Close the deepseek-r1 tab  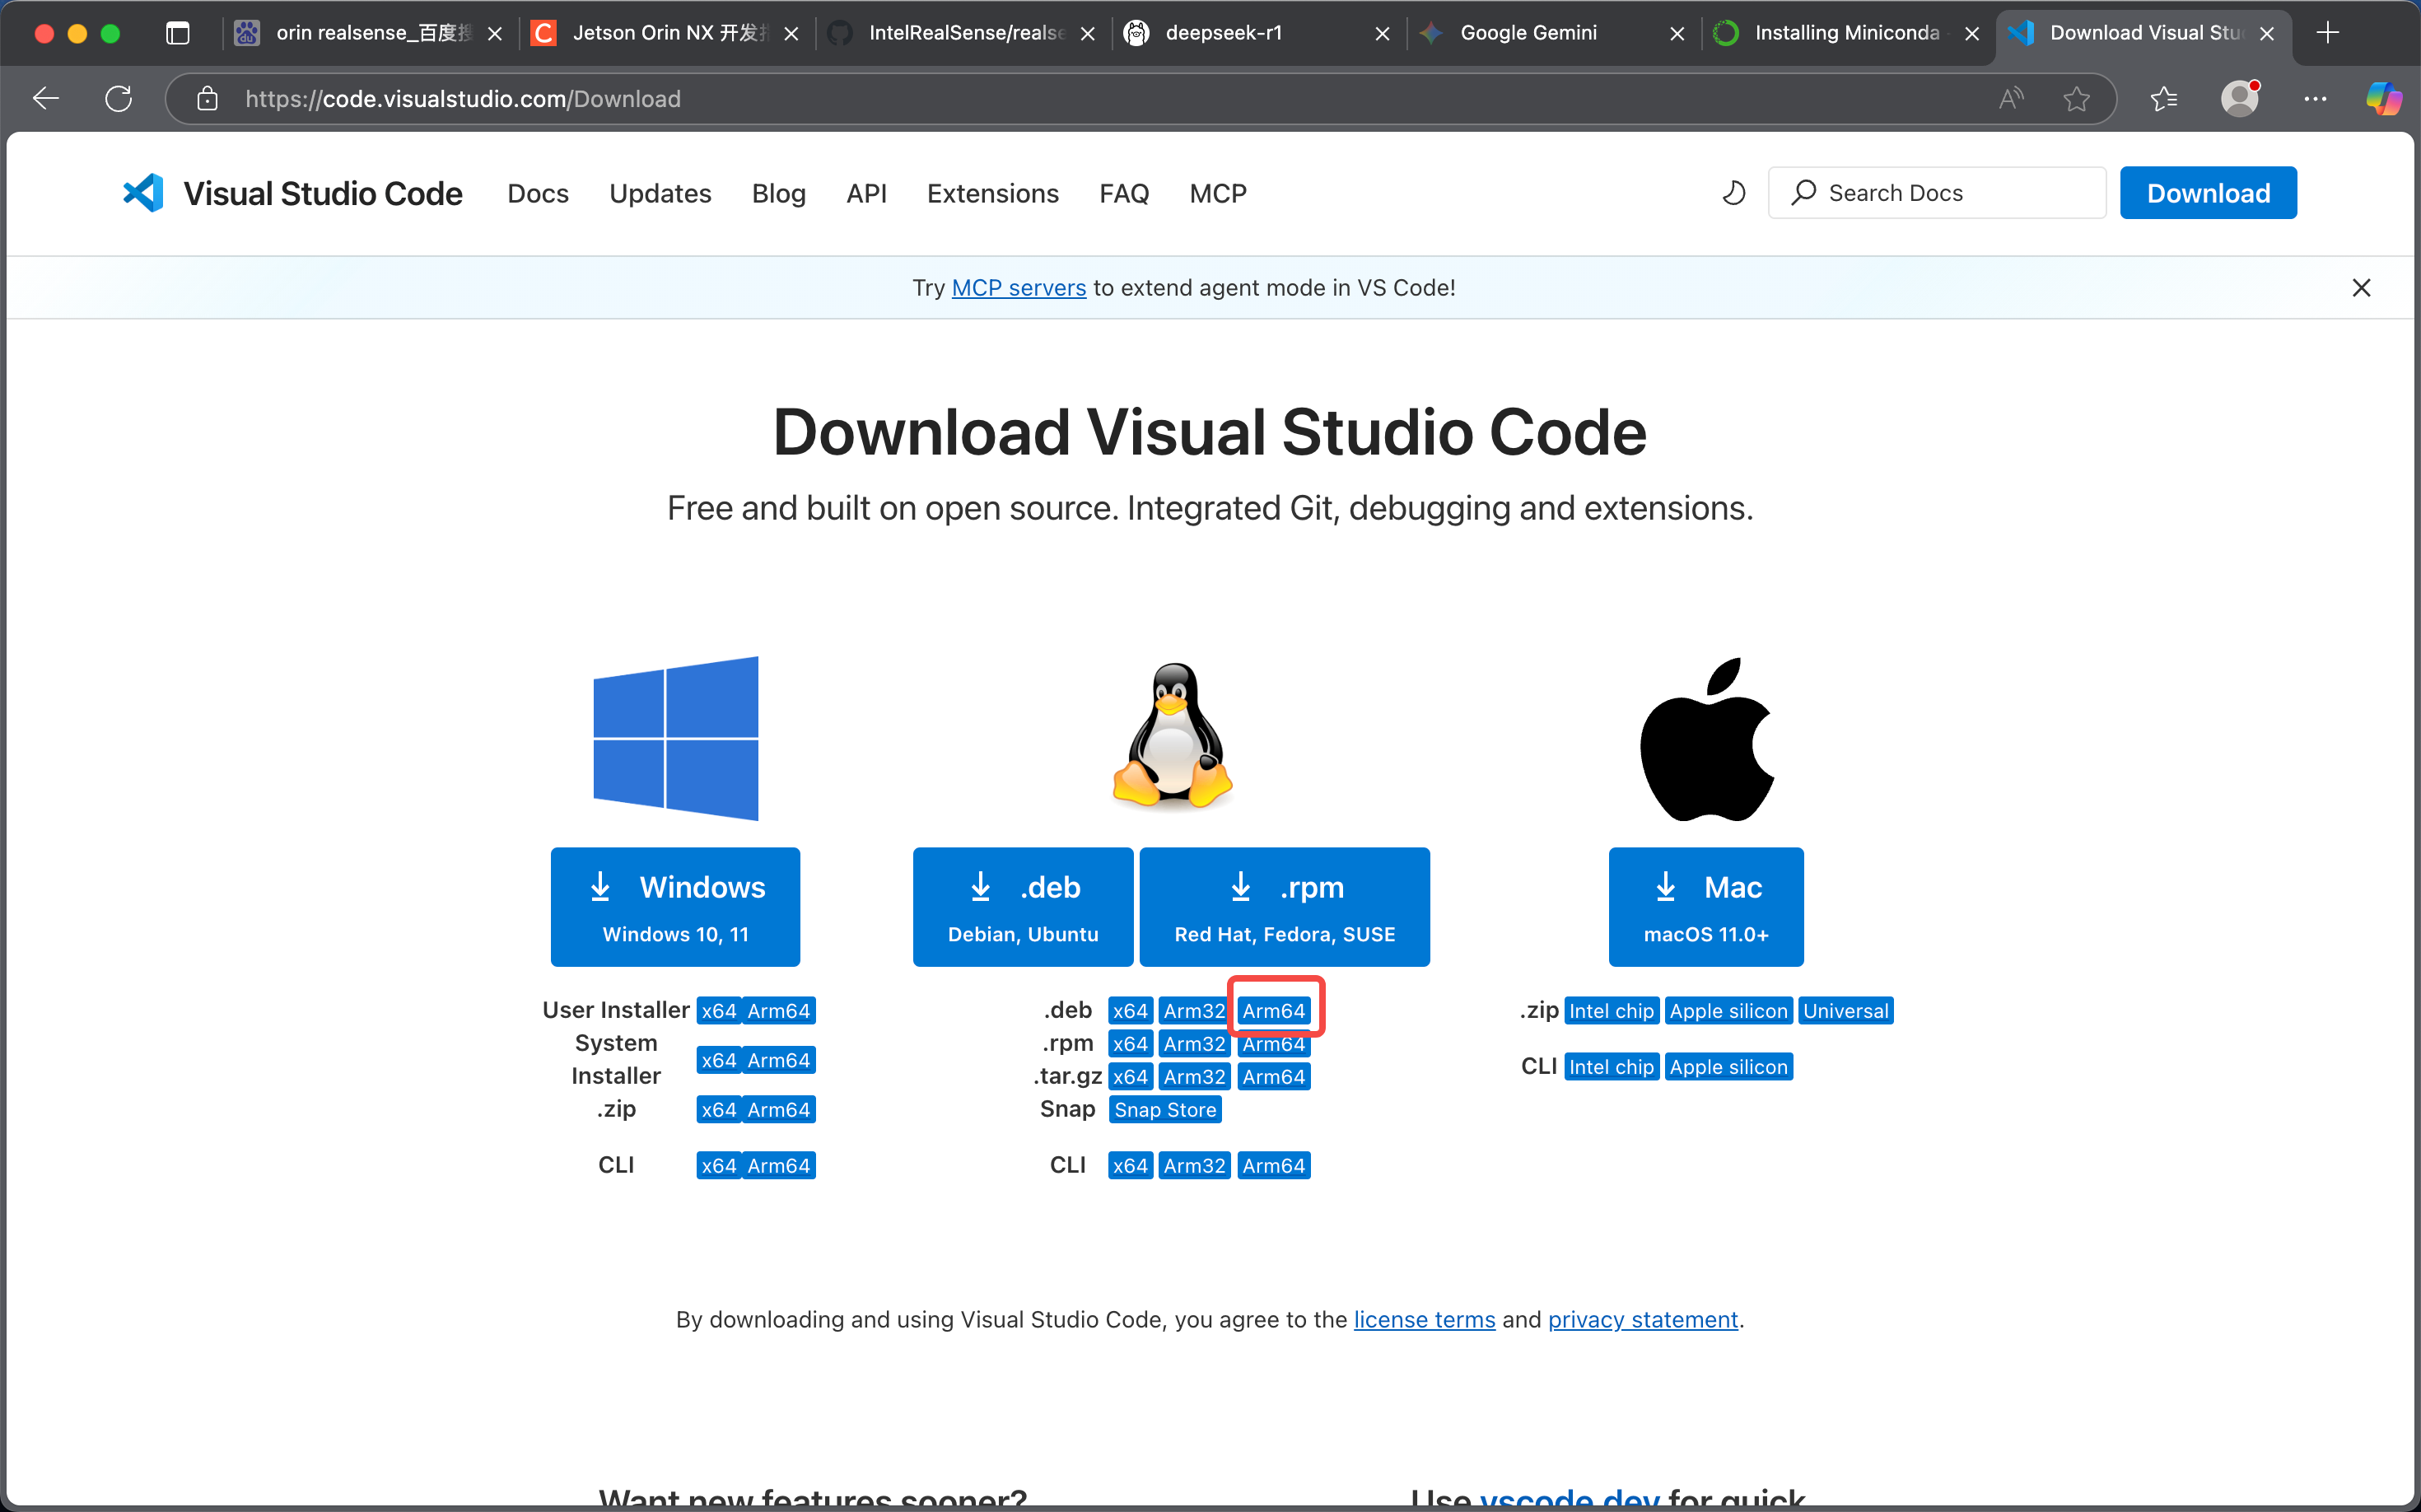pos(1383,34)
